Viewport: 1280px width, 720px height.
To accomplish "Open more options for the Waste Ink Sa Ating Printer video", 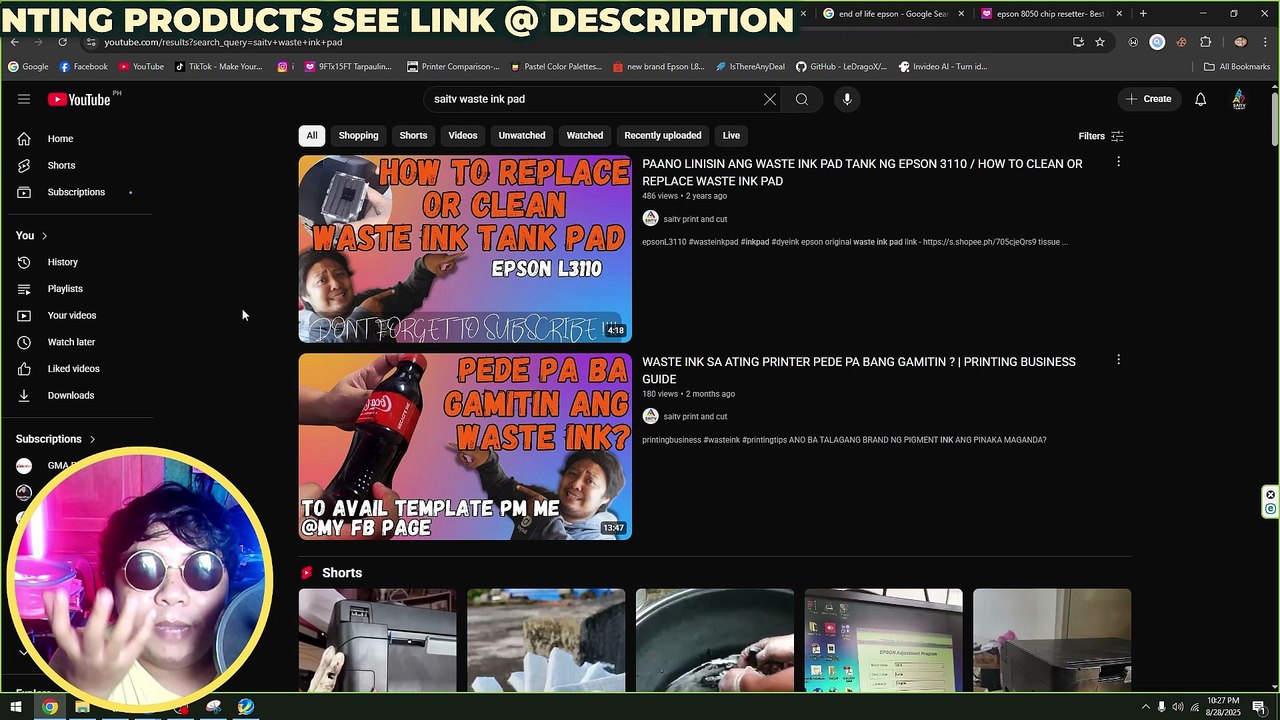I will 1118,360.
